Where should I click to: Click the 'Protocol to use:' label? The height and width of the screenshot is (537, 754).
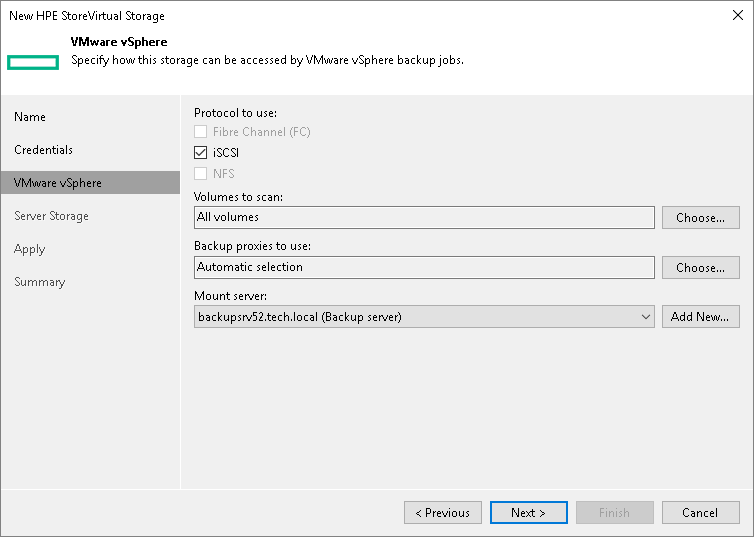click(236, 113)
